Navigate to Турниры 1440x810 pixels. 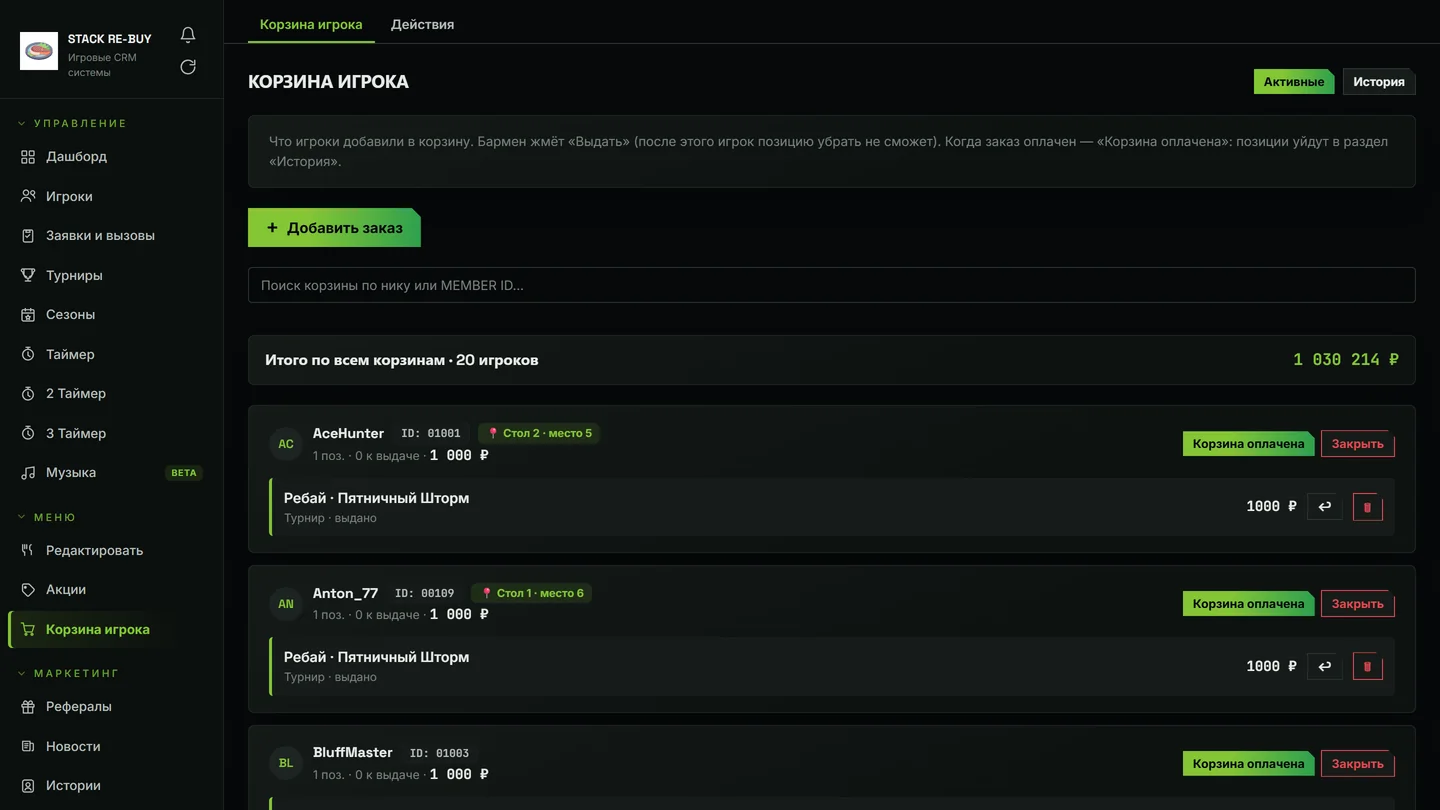point(111,275)
